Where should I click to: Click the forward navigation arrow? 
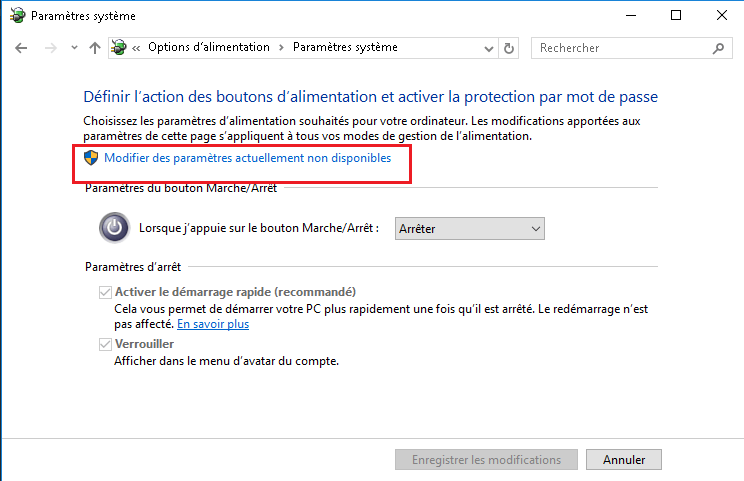(51, 48)
